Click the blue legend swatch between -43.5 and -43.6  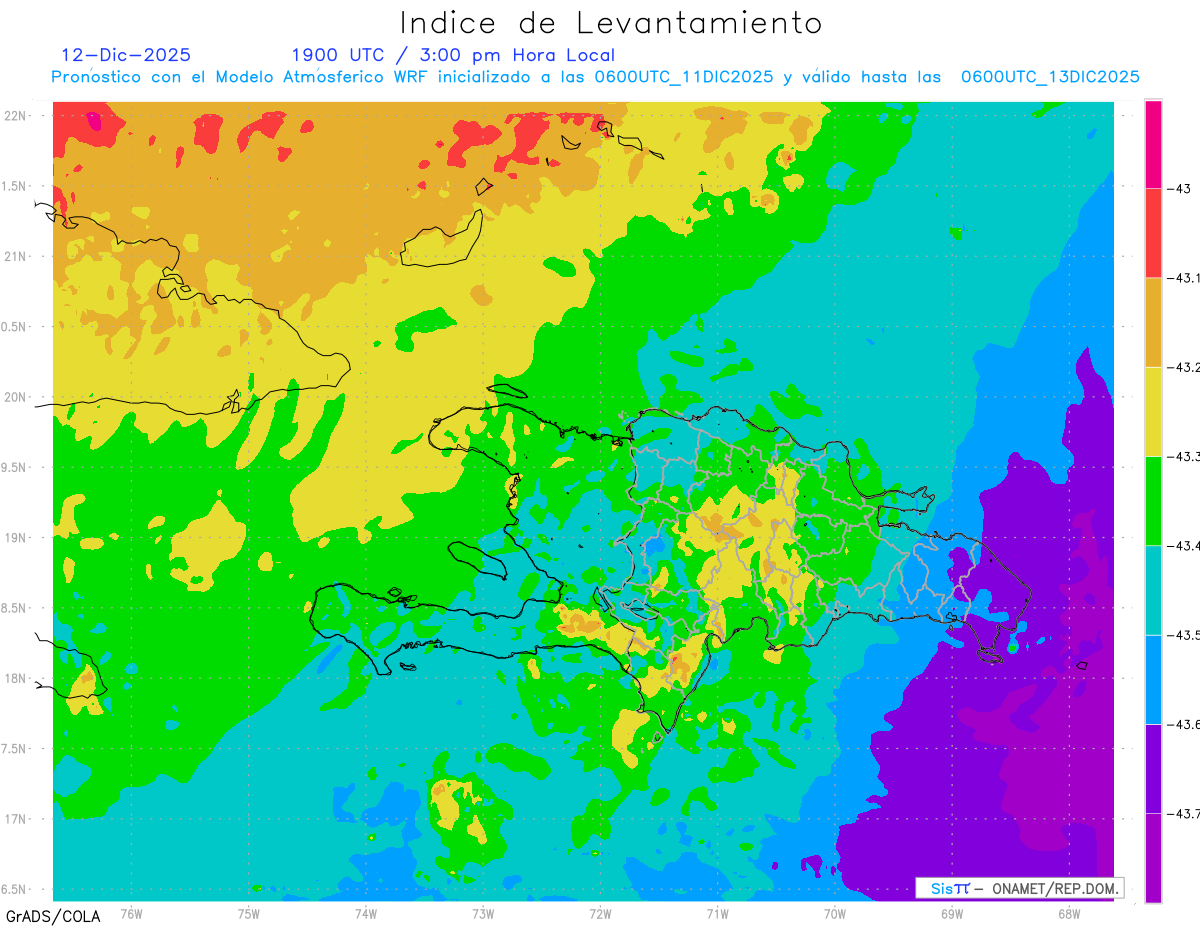(x=1153, y=679)
